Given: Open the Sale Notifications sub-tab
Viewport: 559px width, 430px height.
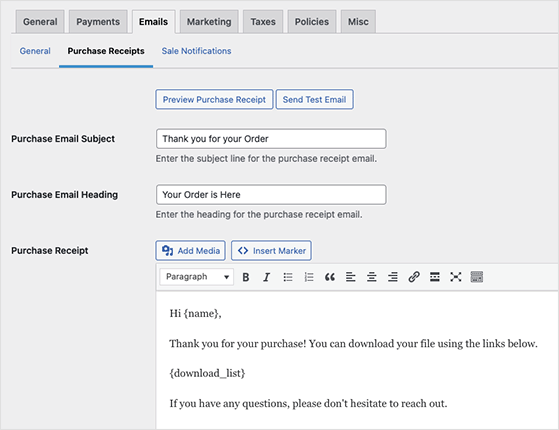Looking at the screenshot, I should tap(196, 51).
